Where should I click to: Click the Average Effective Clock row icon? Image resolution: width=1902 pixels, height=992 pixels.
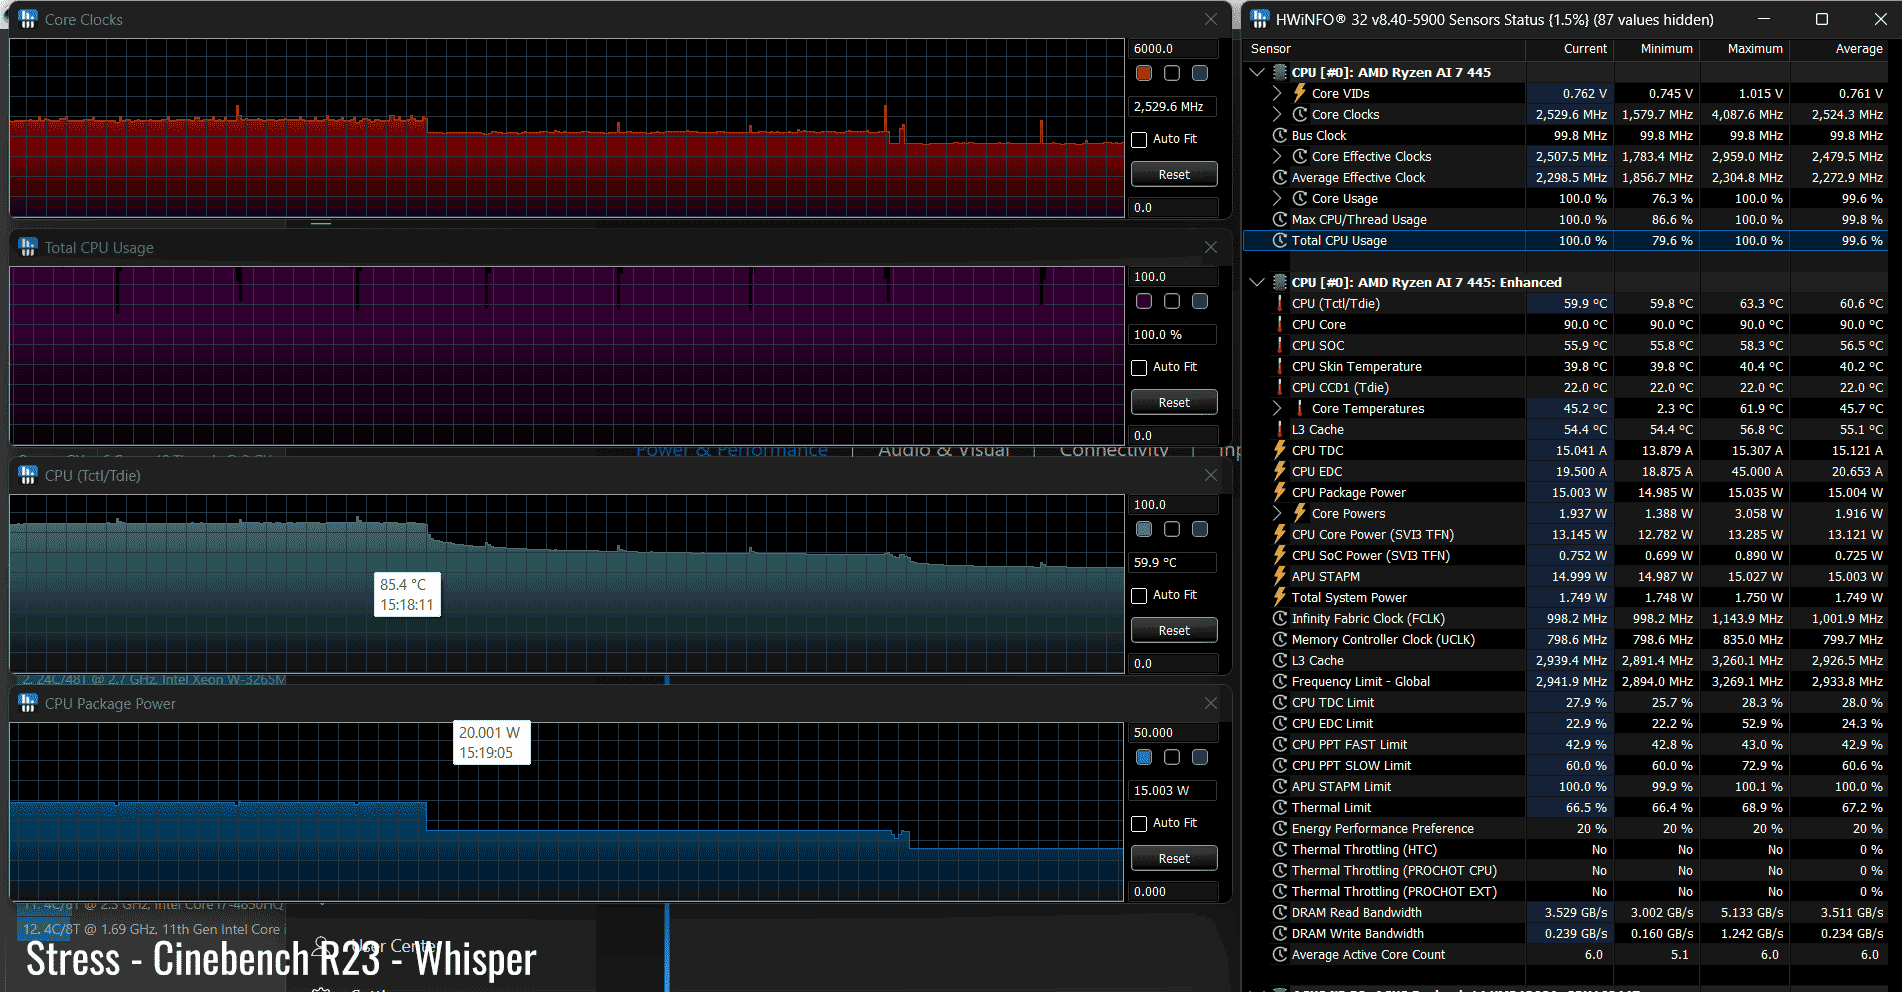(1279, 177)
